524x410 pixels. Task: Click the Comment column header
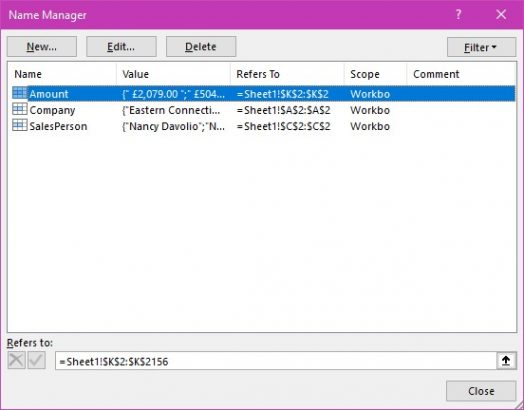point(461,74)
